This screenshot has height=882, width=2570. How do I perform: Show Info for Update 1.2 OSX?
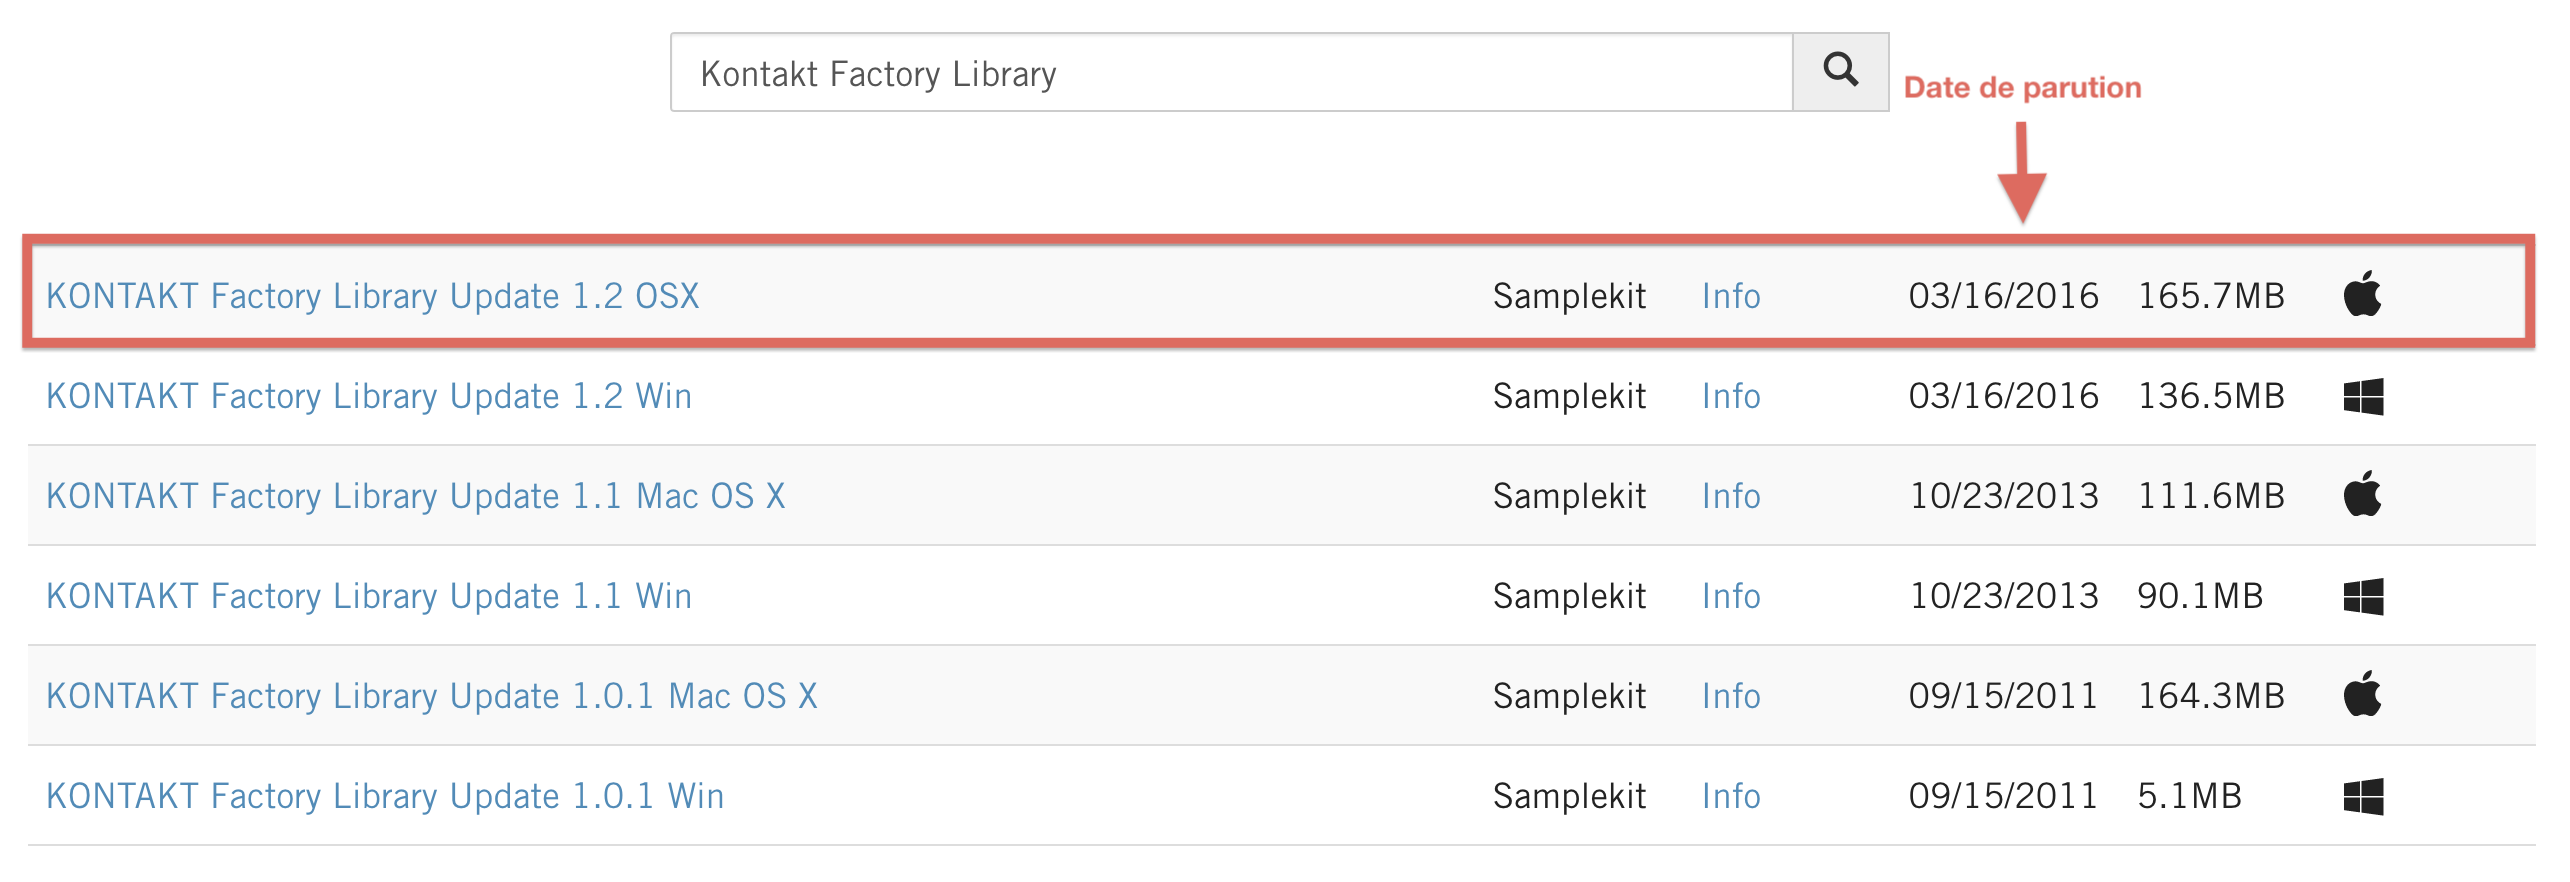point(1731,296)
